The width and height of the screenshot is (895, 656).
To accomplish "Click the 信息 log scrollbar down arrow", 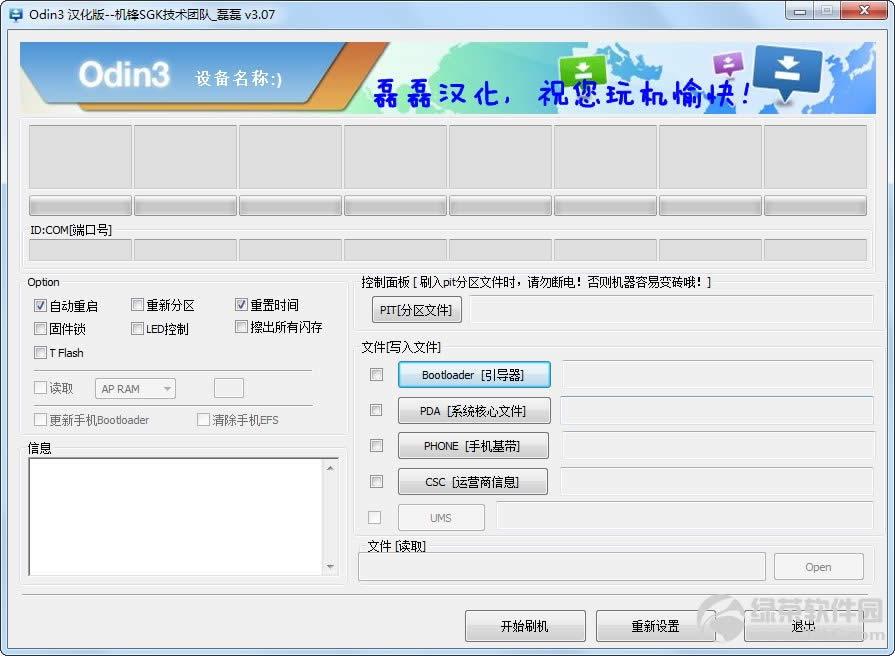I will (x=330, y=566).
